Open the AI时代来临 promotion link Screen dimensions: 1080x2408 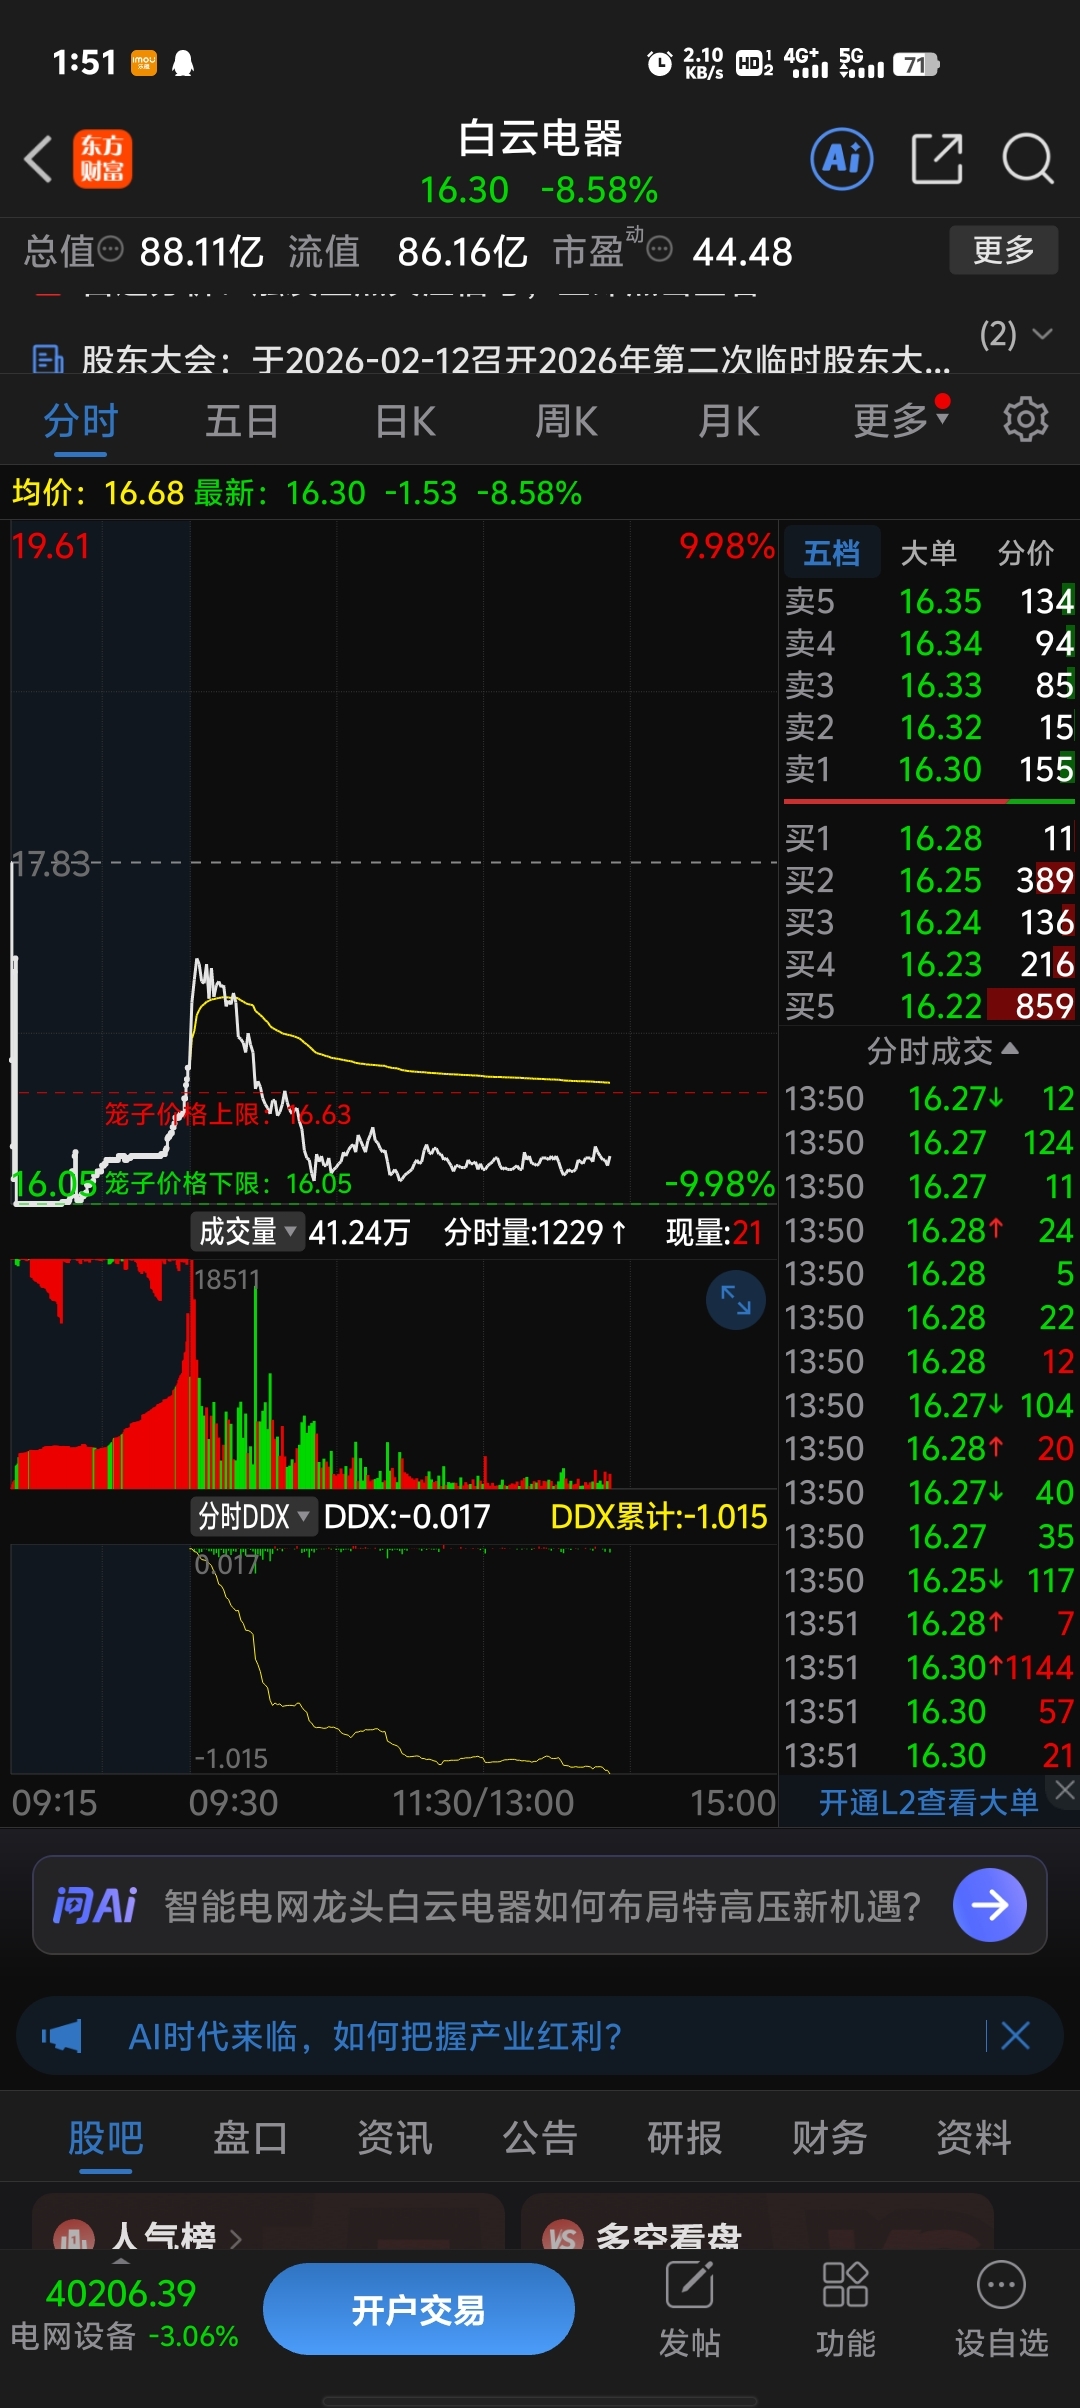[375, 2035]
